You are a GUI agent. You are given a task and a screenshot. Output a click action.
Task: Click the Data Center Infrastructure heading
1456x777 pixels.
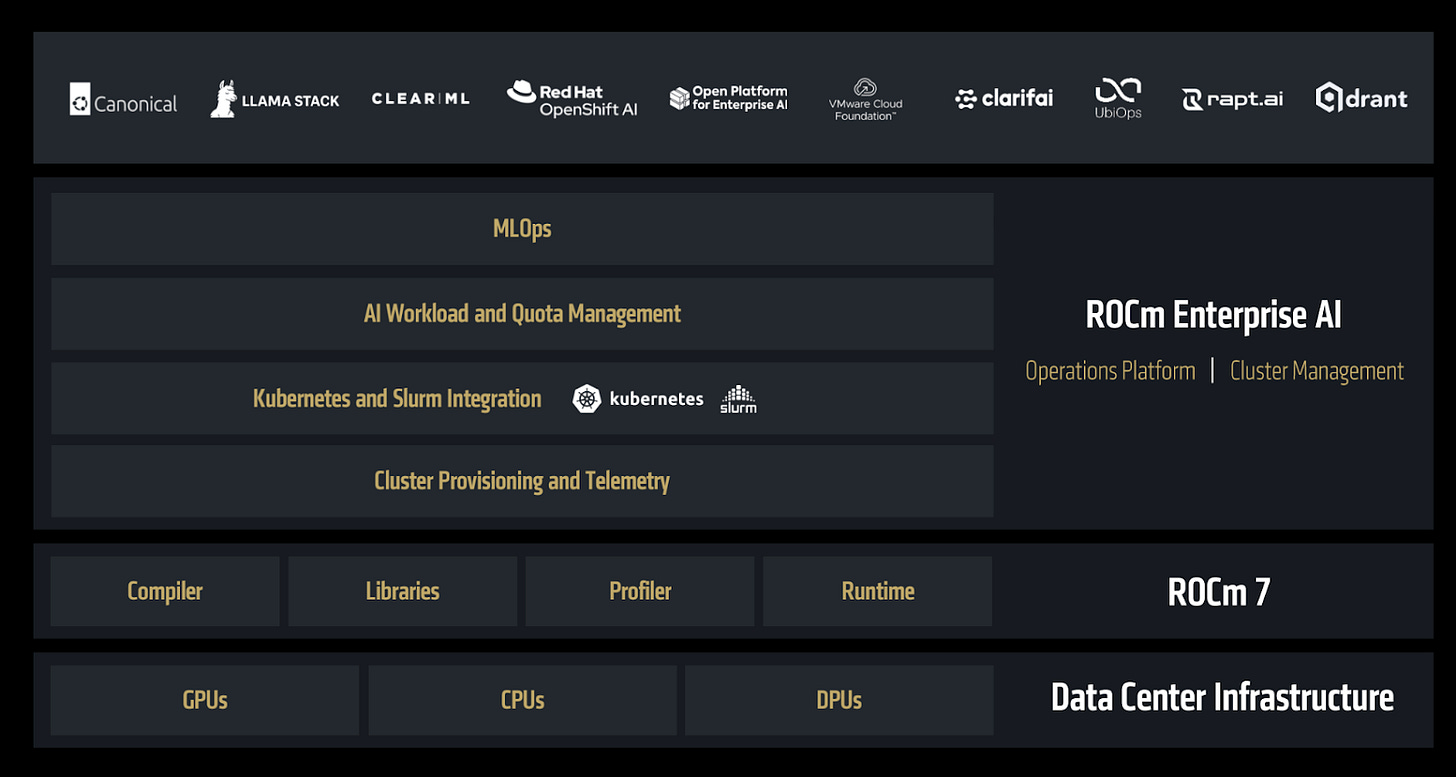(x=1222, y=697)
